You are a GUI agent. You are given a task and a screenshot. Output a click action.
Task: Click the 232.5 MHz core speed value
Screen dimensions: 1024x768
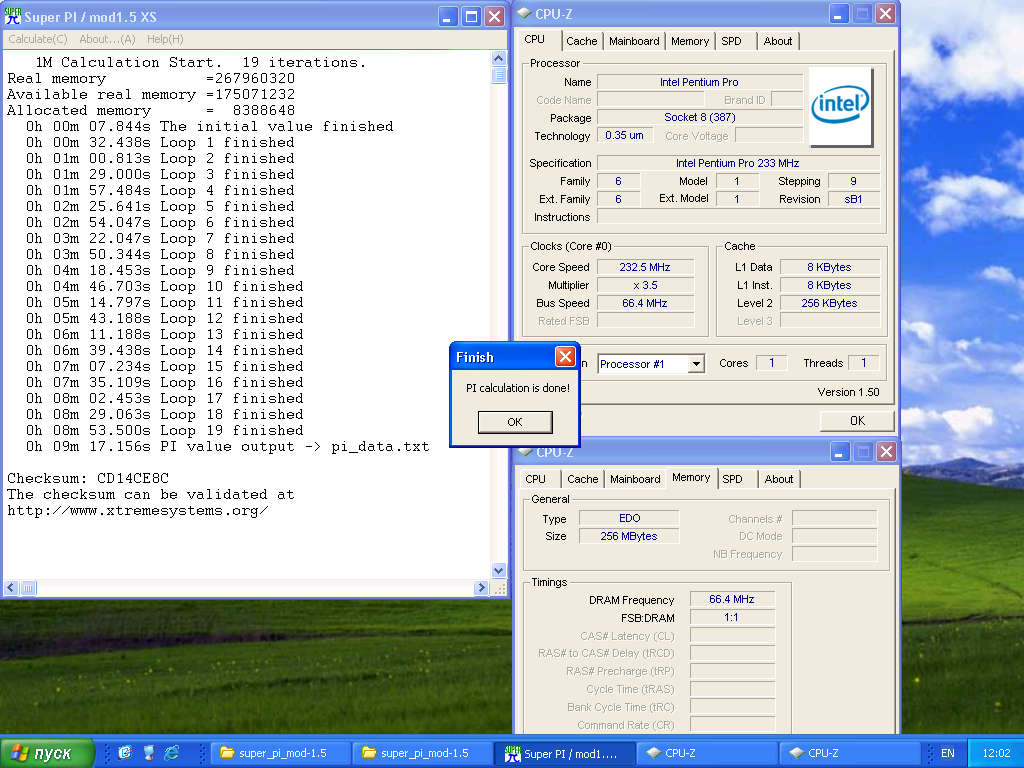click(x=645, y=267)
